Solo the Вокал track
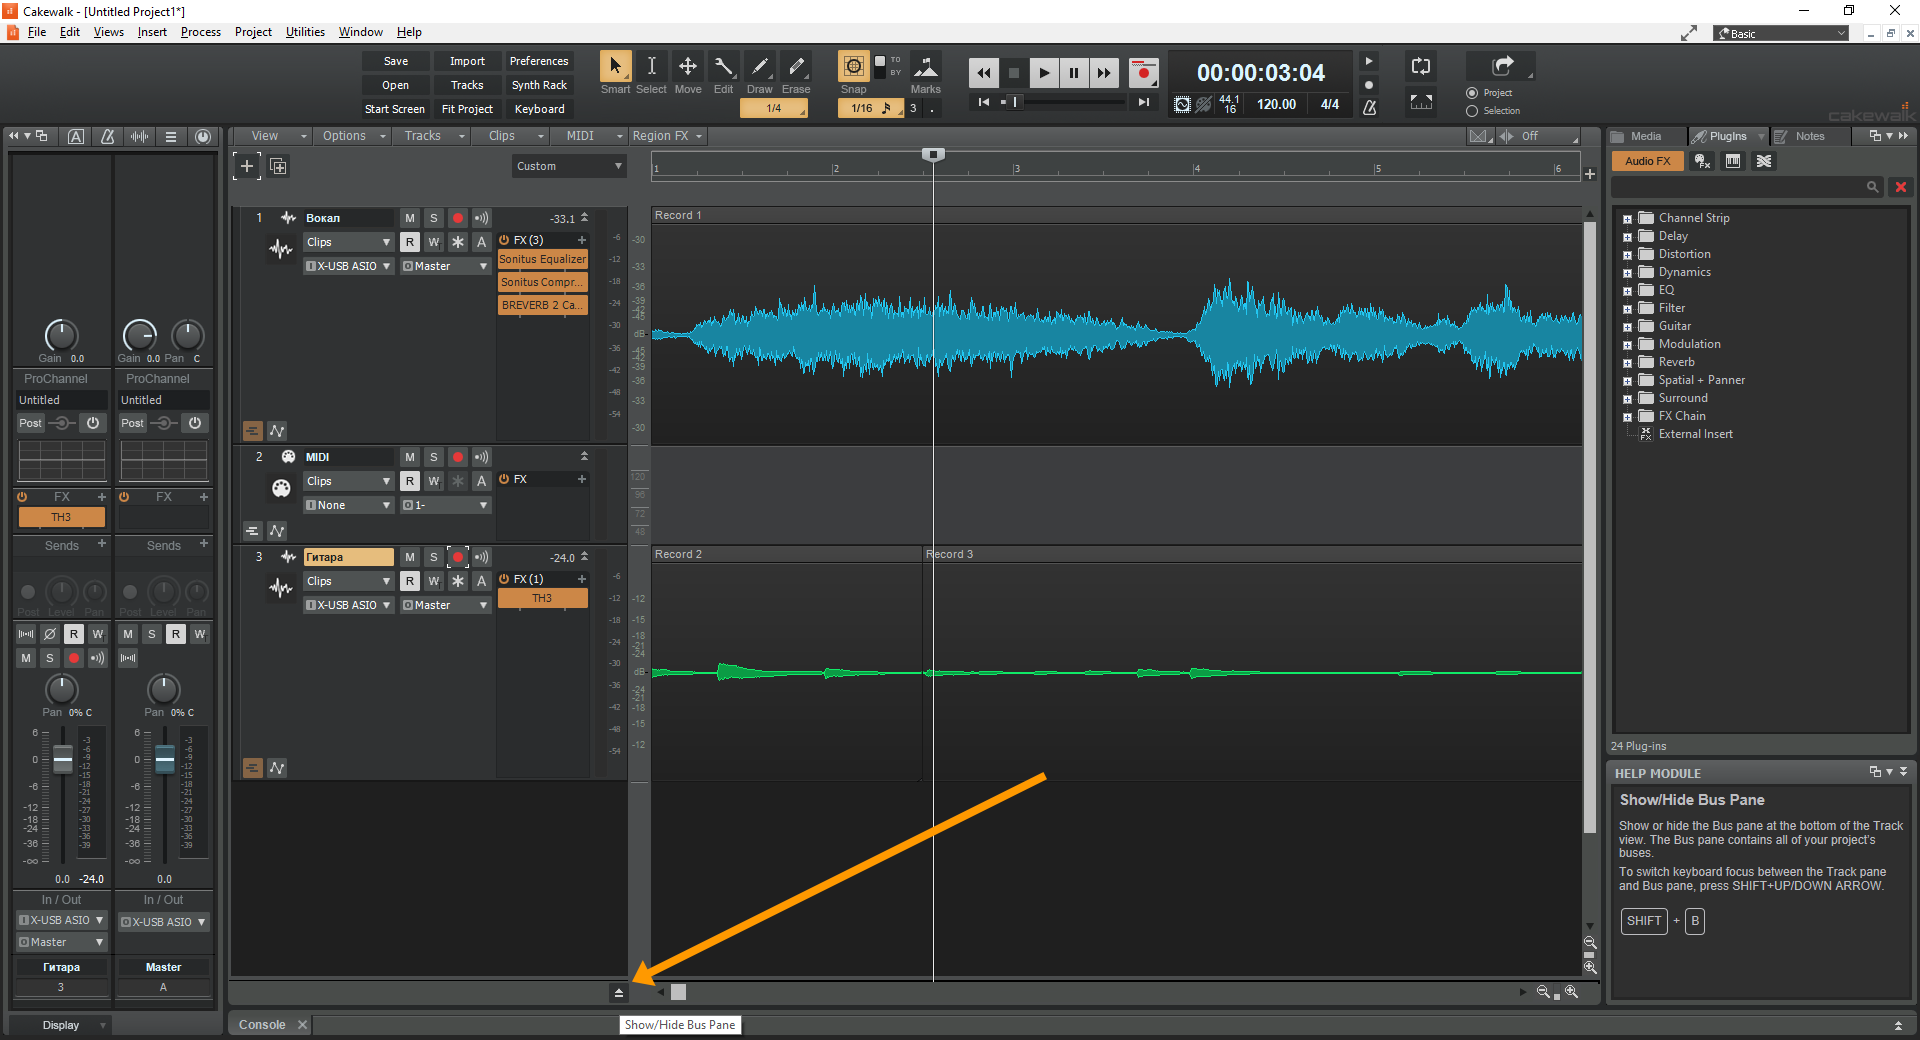The height and width of the screenshot is (1040, 1920). (434, 218)
